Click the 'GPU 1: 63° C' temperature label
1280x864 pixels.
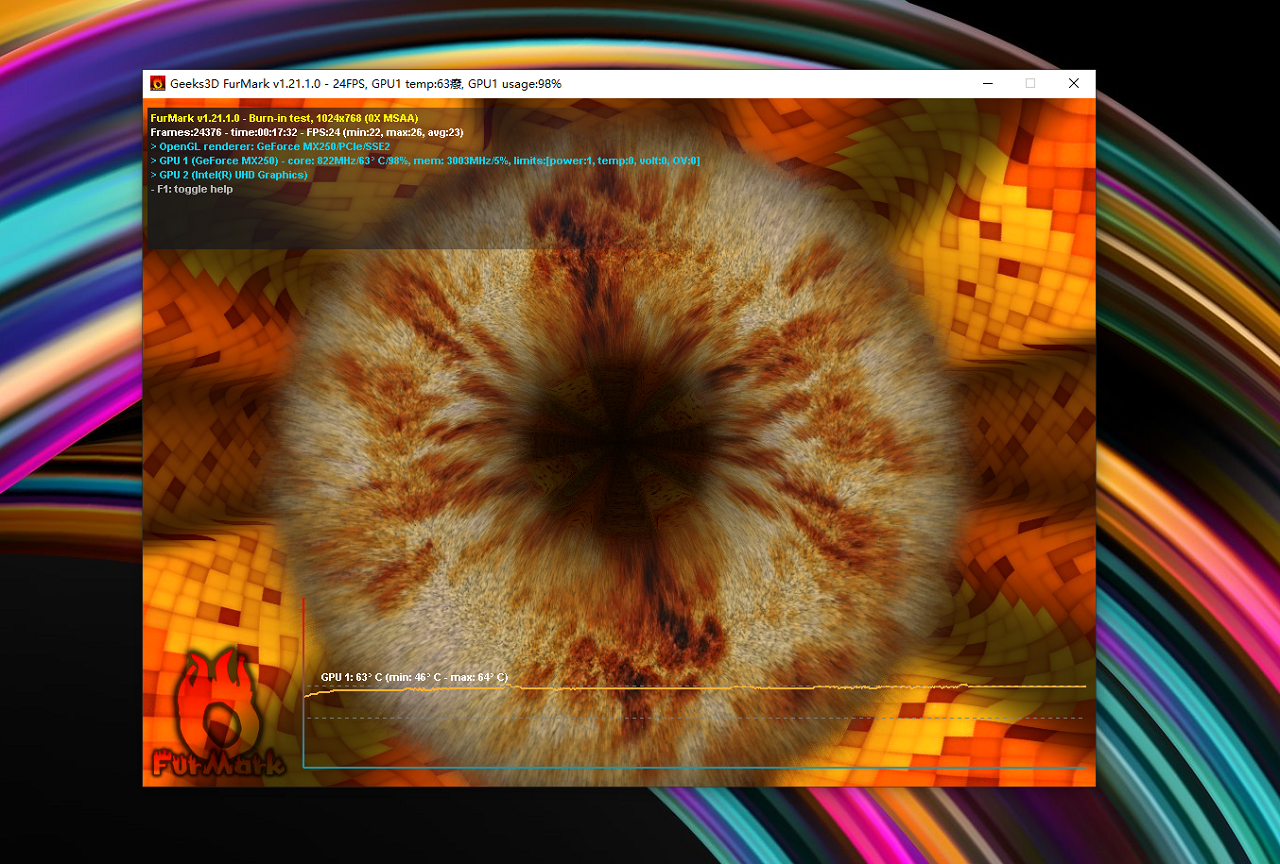414,677
